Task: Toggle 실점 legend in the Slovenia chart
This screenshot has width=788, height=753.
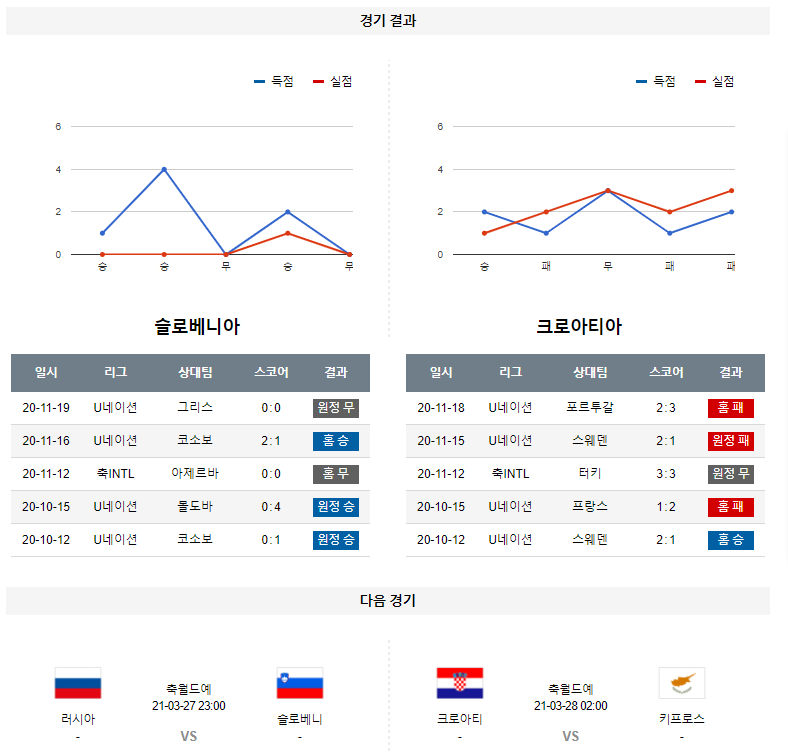Action: coord(333,82)
